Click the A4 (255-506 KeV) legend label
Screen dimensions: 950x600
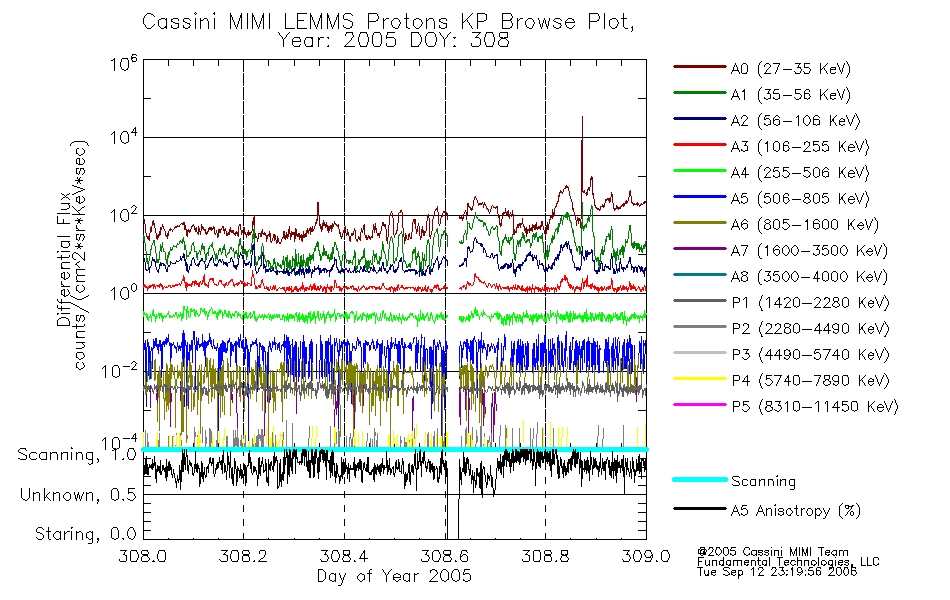pyautogui.click(x=800, y=173)
